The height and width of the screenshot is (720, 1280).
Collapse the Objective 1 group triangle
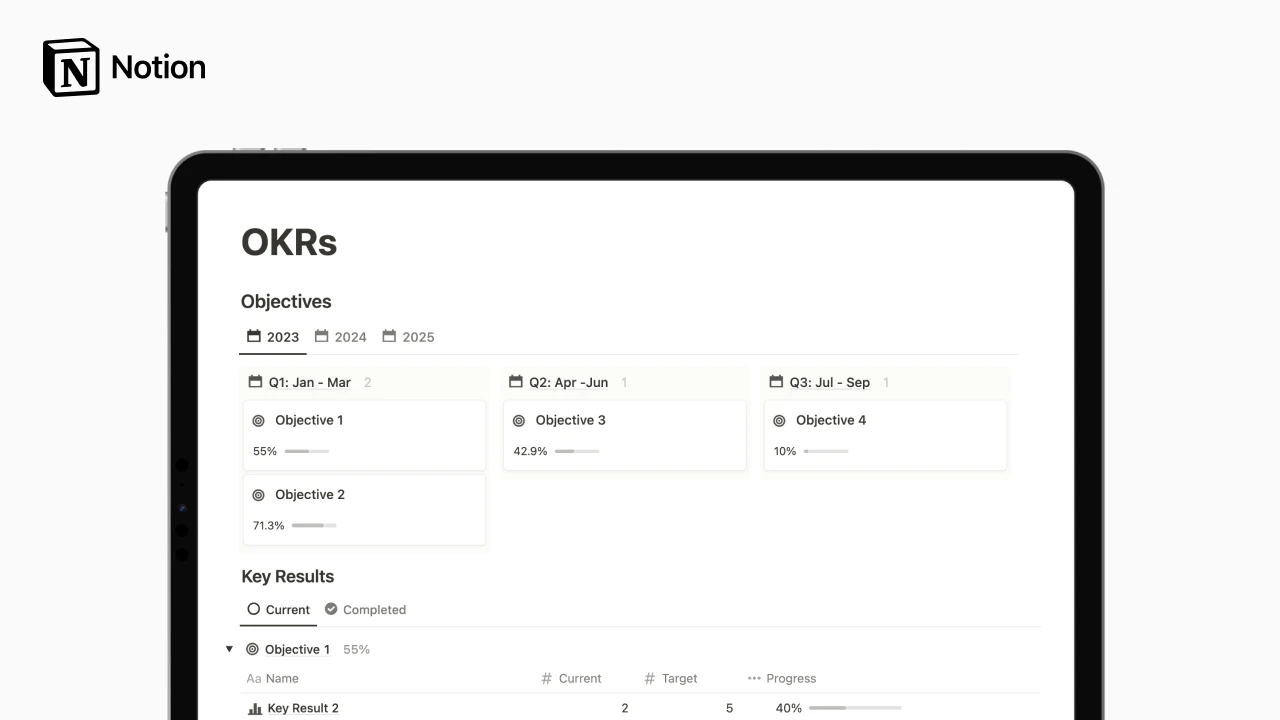pos(229,649)
